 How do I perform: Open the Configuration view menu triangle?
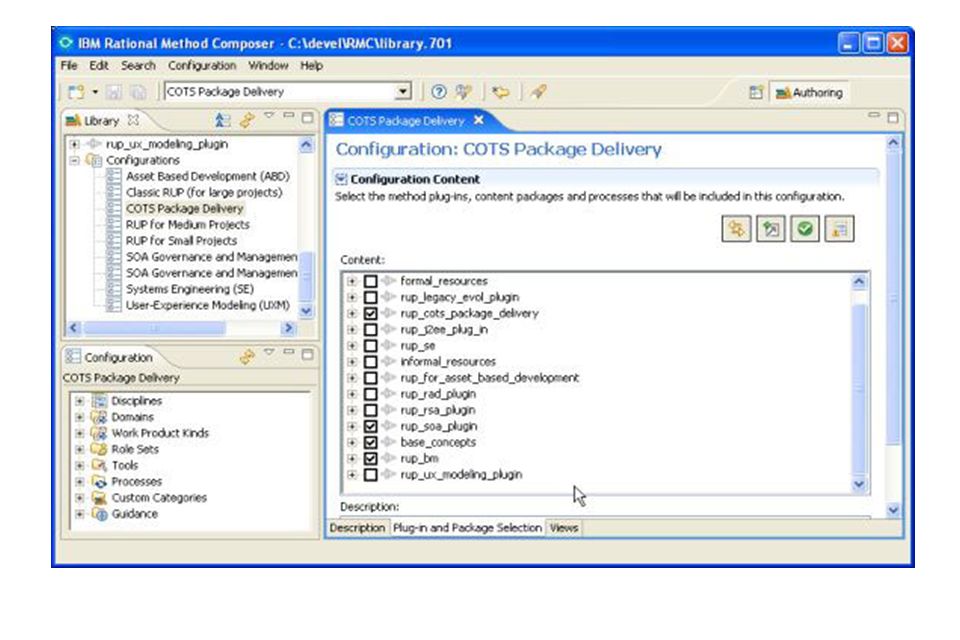point(269,352)
